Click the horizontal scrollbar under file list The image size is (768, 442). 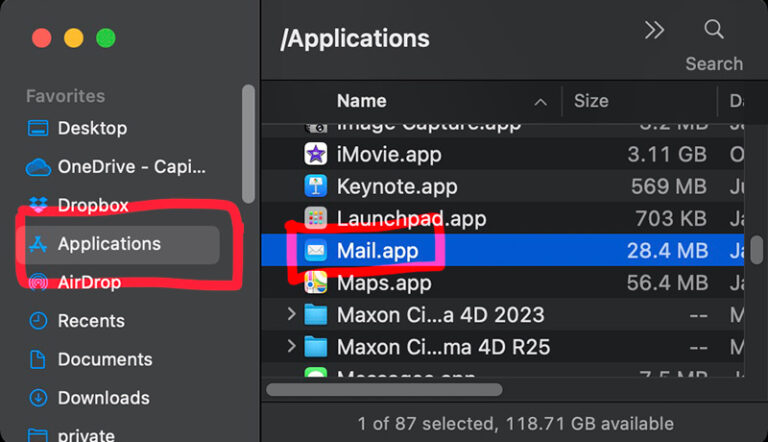tap(384, 390)
